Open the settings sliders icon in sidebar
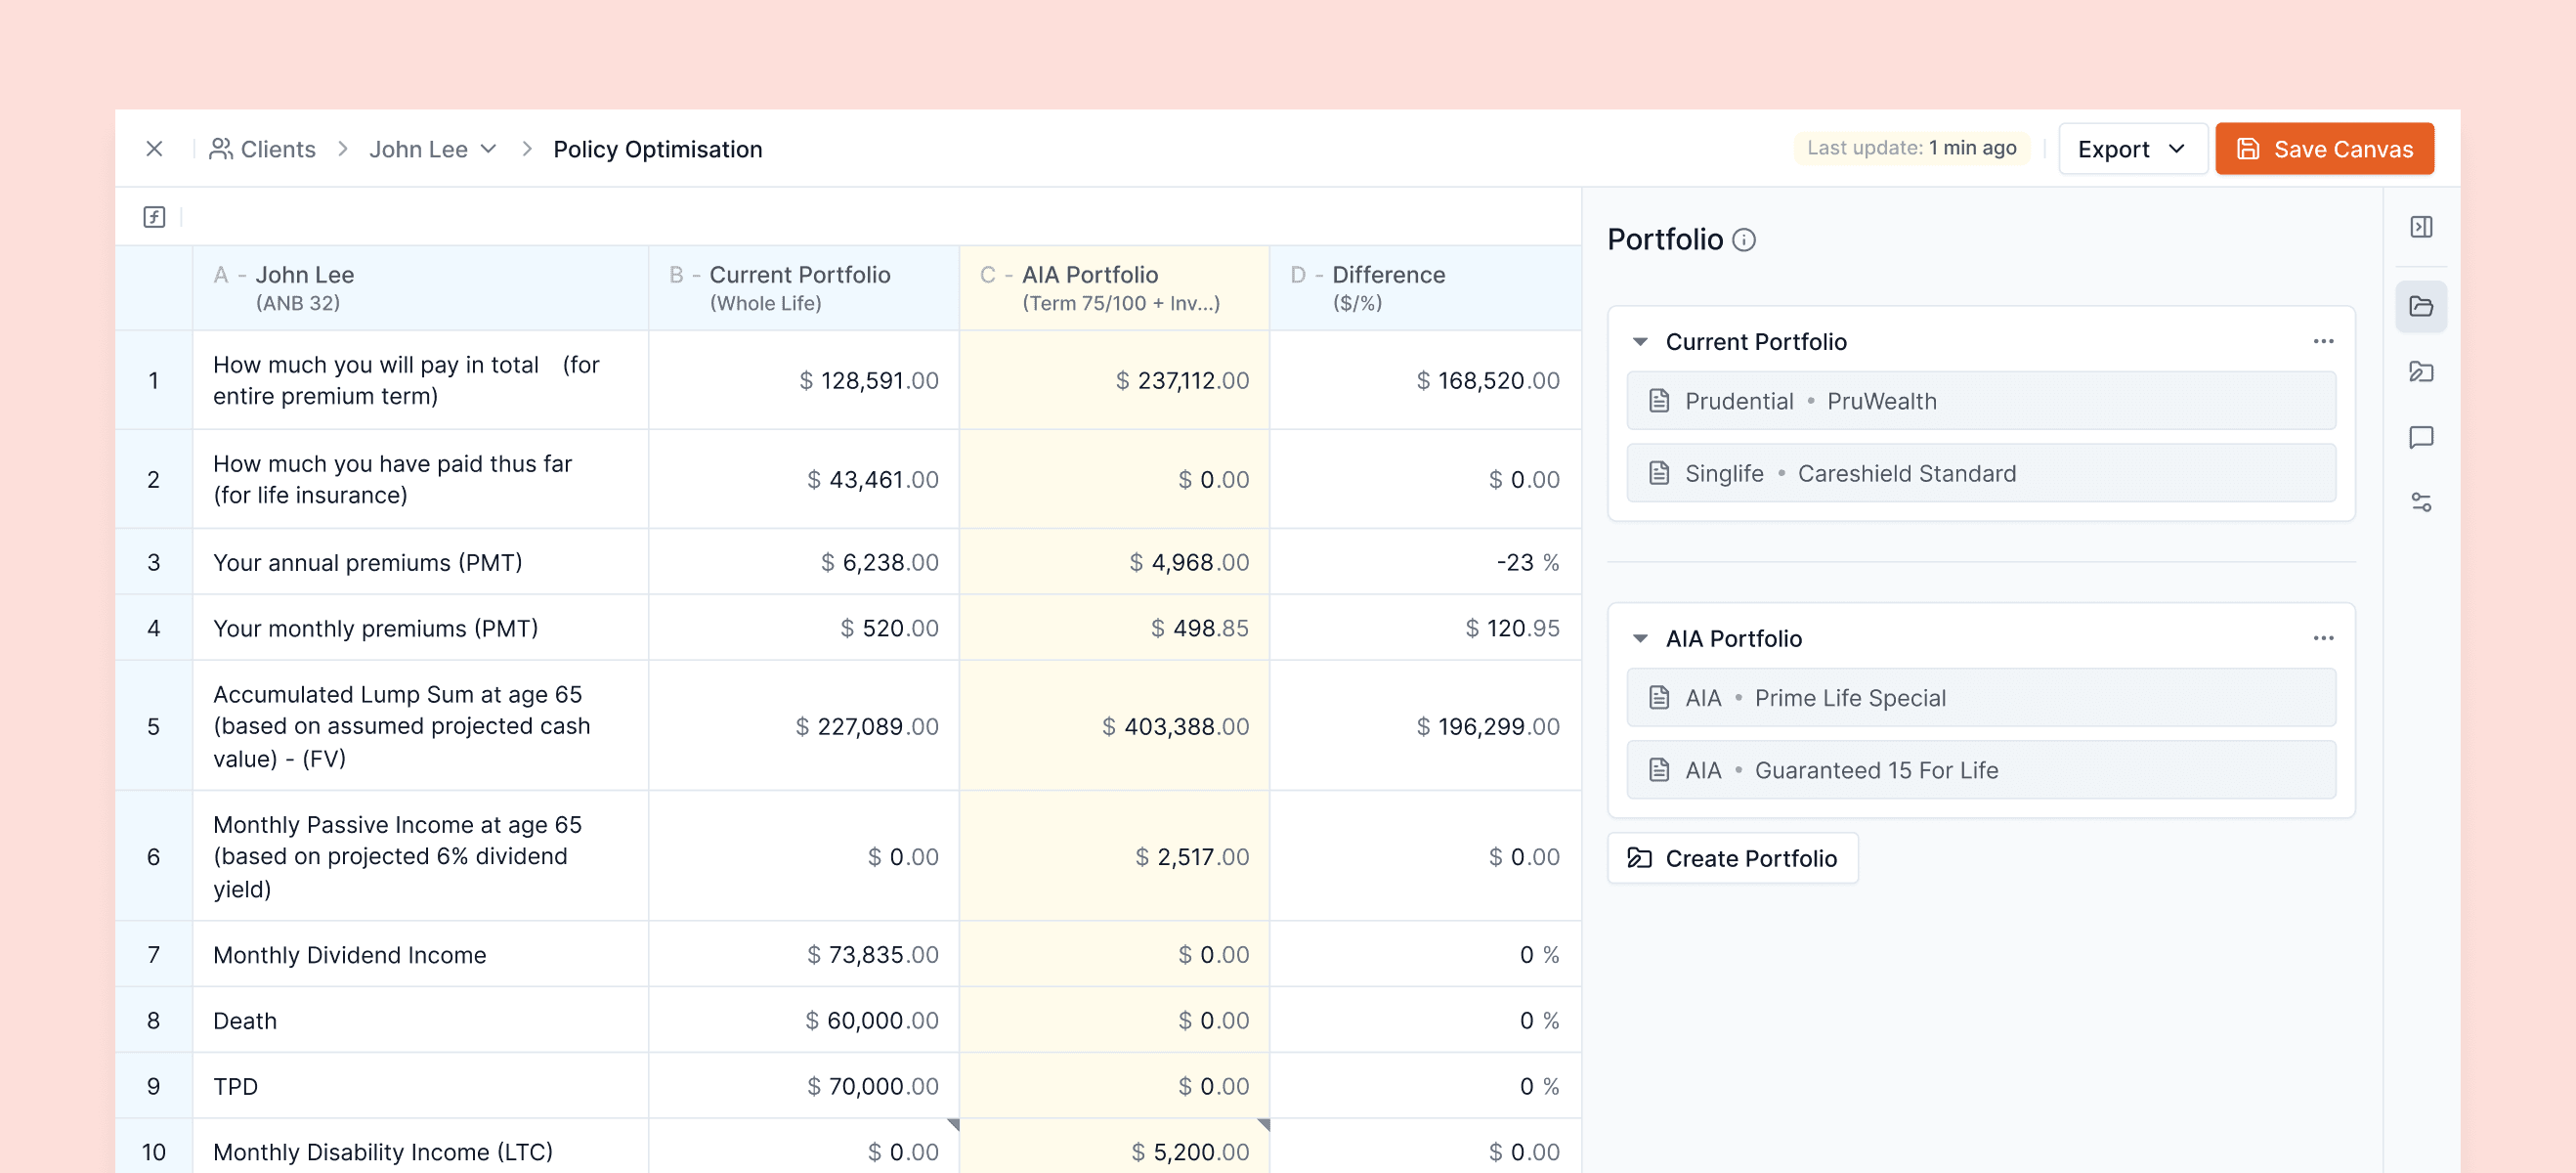 pyautogui.click(x=2422, y=503)
